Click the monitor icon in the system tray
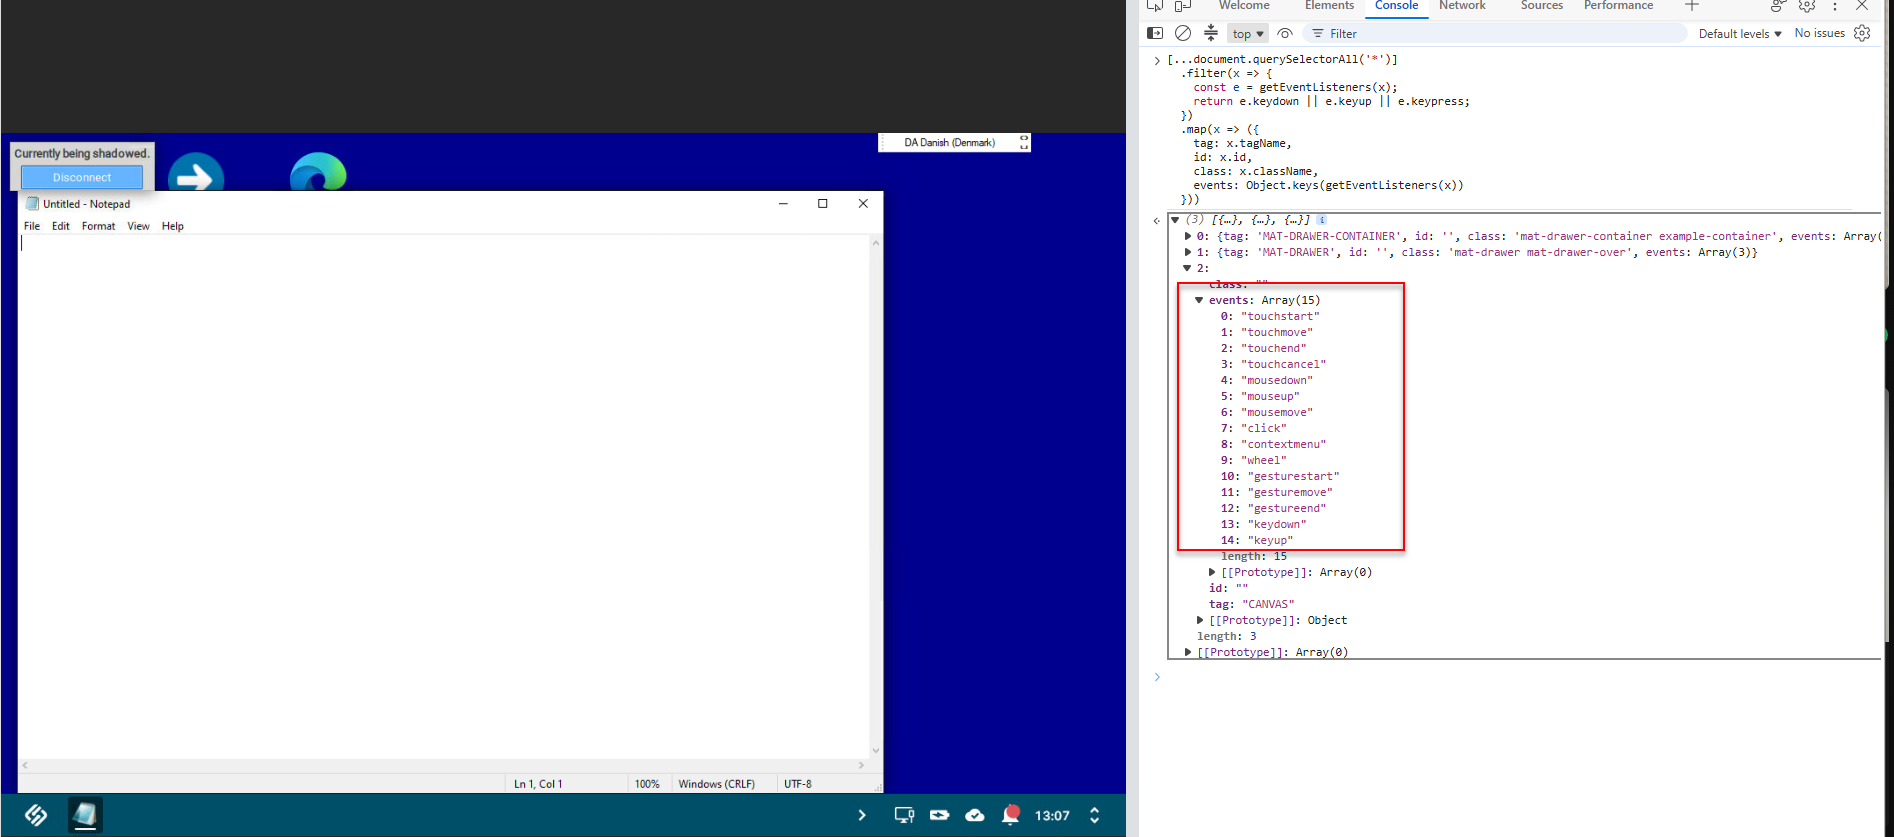The width and height of the screenshot is (1894, 837). coord(904,815)
